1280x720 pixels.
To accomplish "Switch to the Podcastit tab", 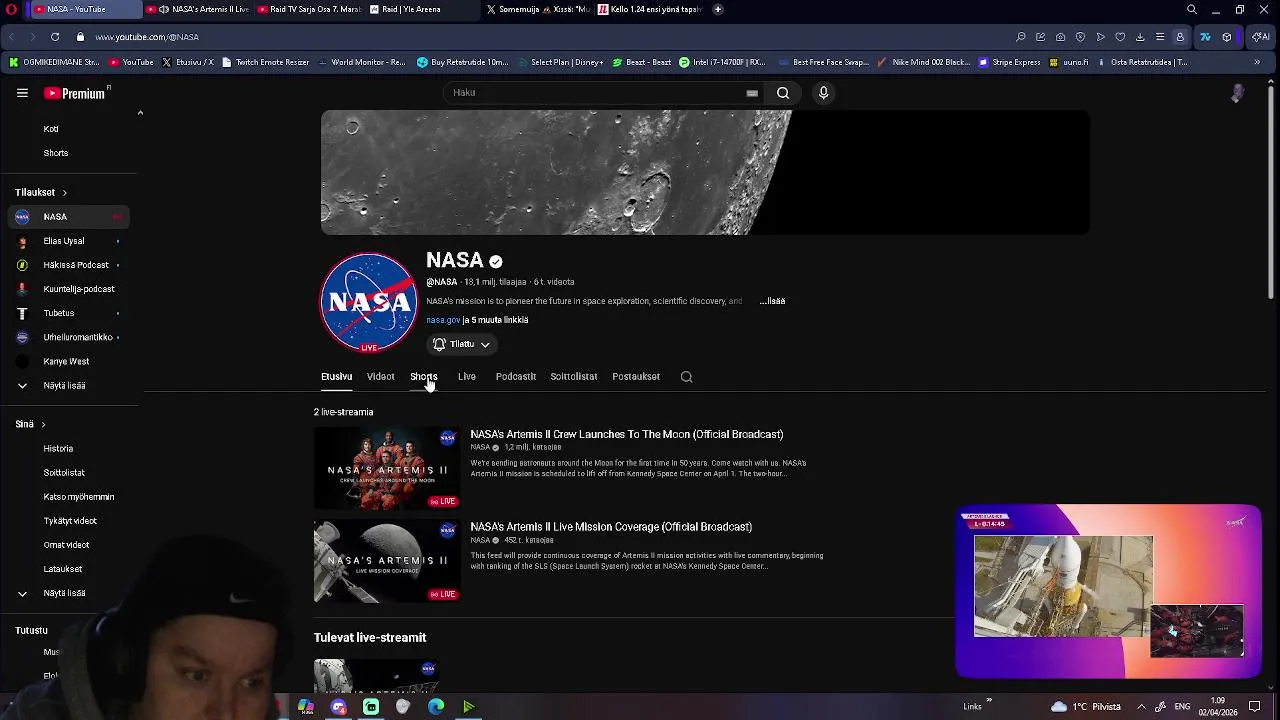I will 516,377.
